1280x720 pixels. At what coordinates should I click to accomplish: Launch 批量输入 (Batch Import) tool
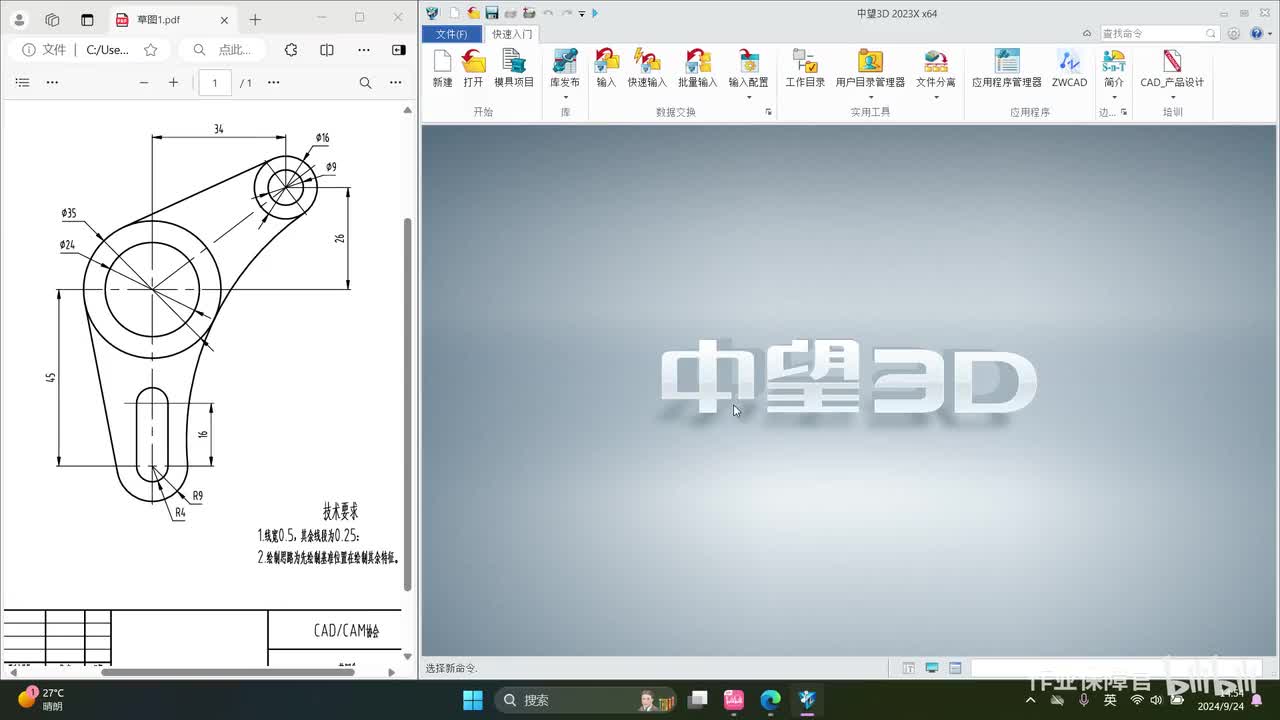[697, 68]
